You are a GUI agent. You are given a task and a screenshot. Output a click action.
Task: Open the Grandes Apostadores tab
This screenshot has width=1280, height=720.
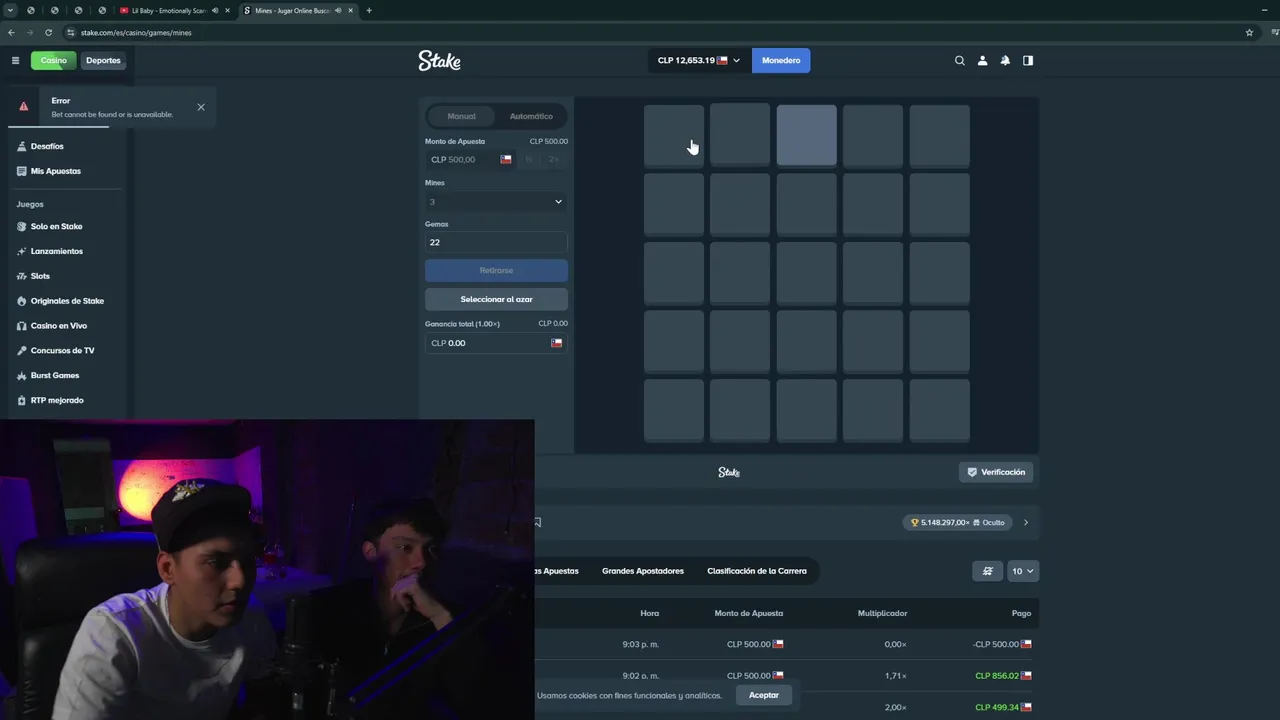tap(643, 571)
